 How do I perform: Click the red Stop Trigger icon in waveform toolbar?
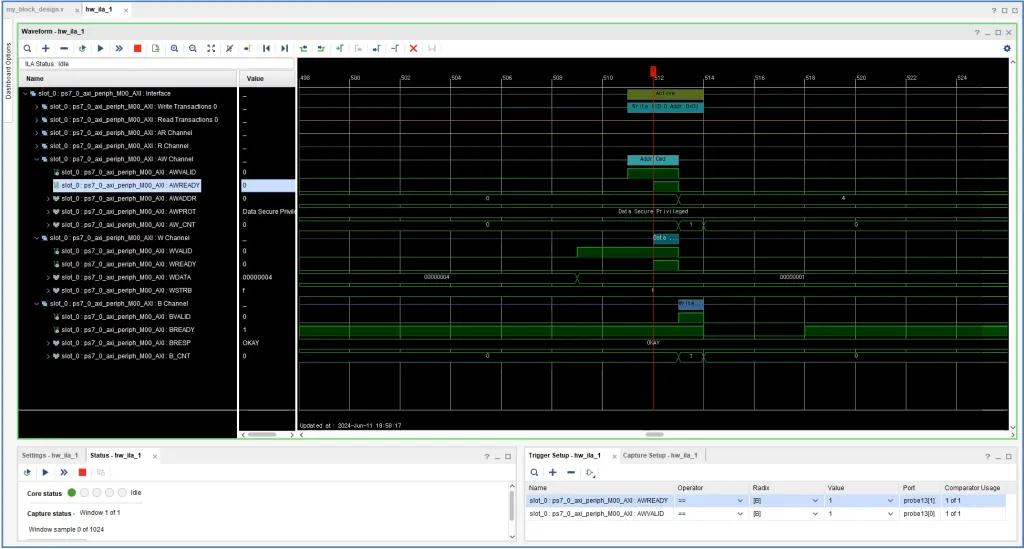point(137,48)
